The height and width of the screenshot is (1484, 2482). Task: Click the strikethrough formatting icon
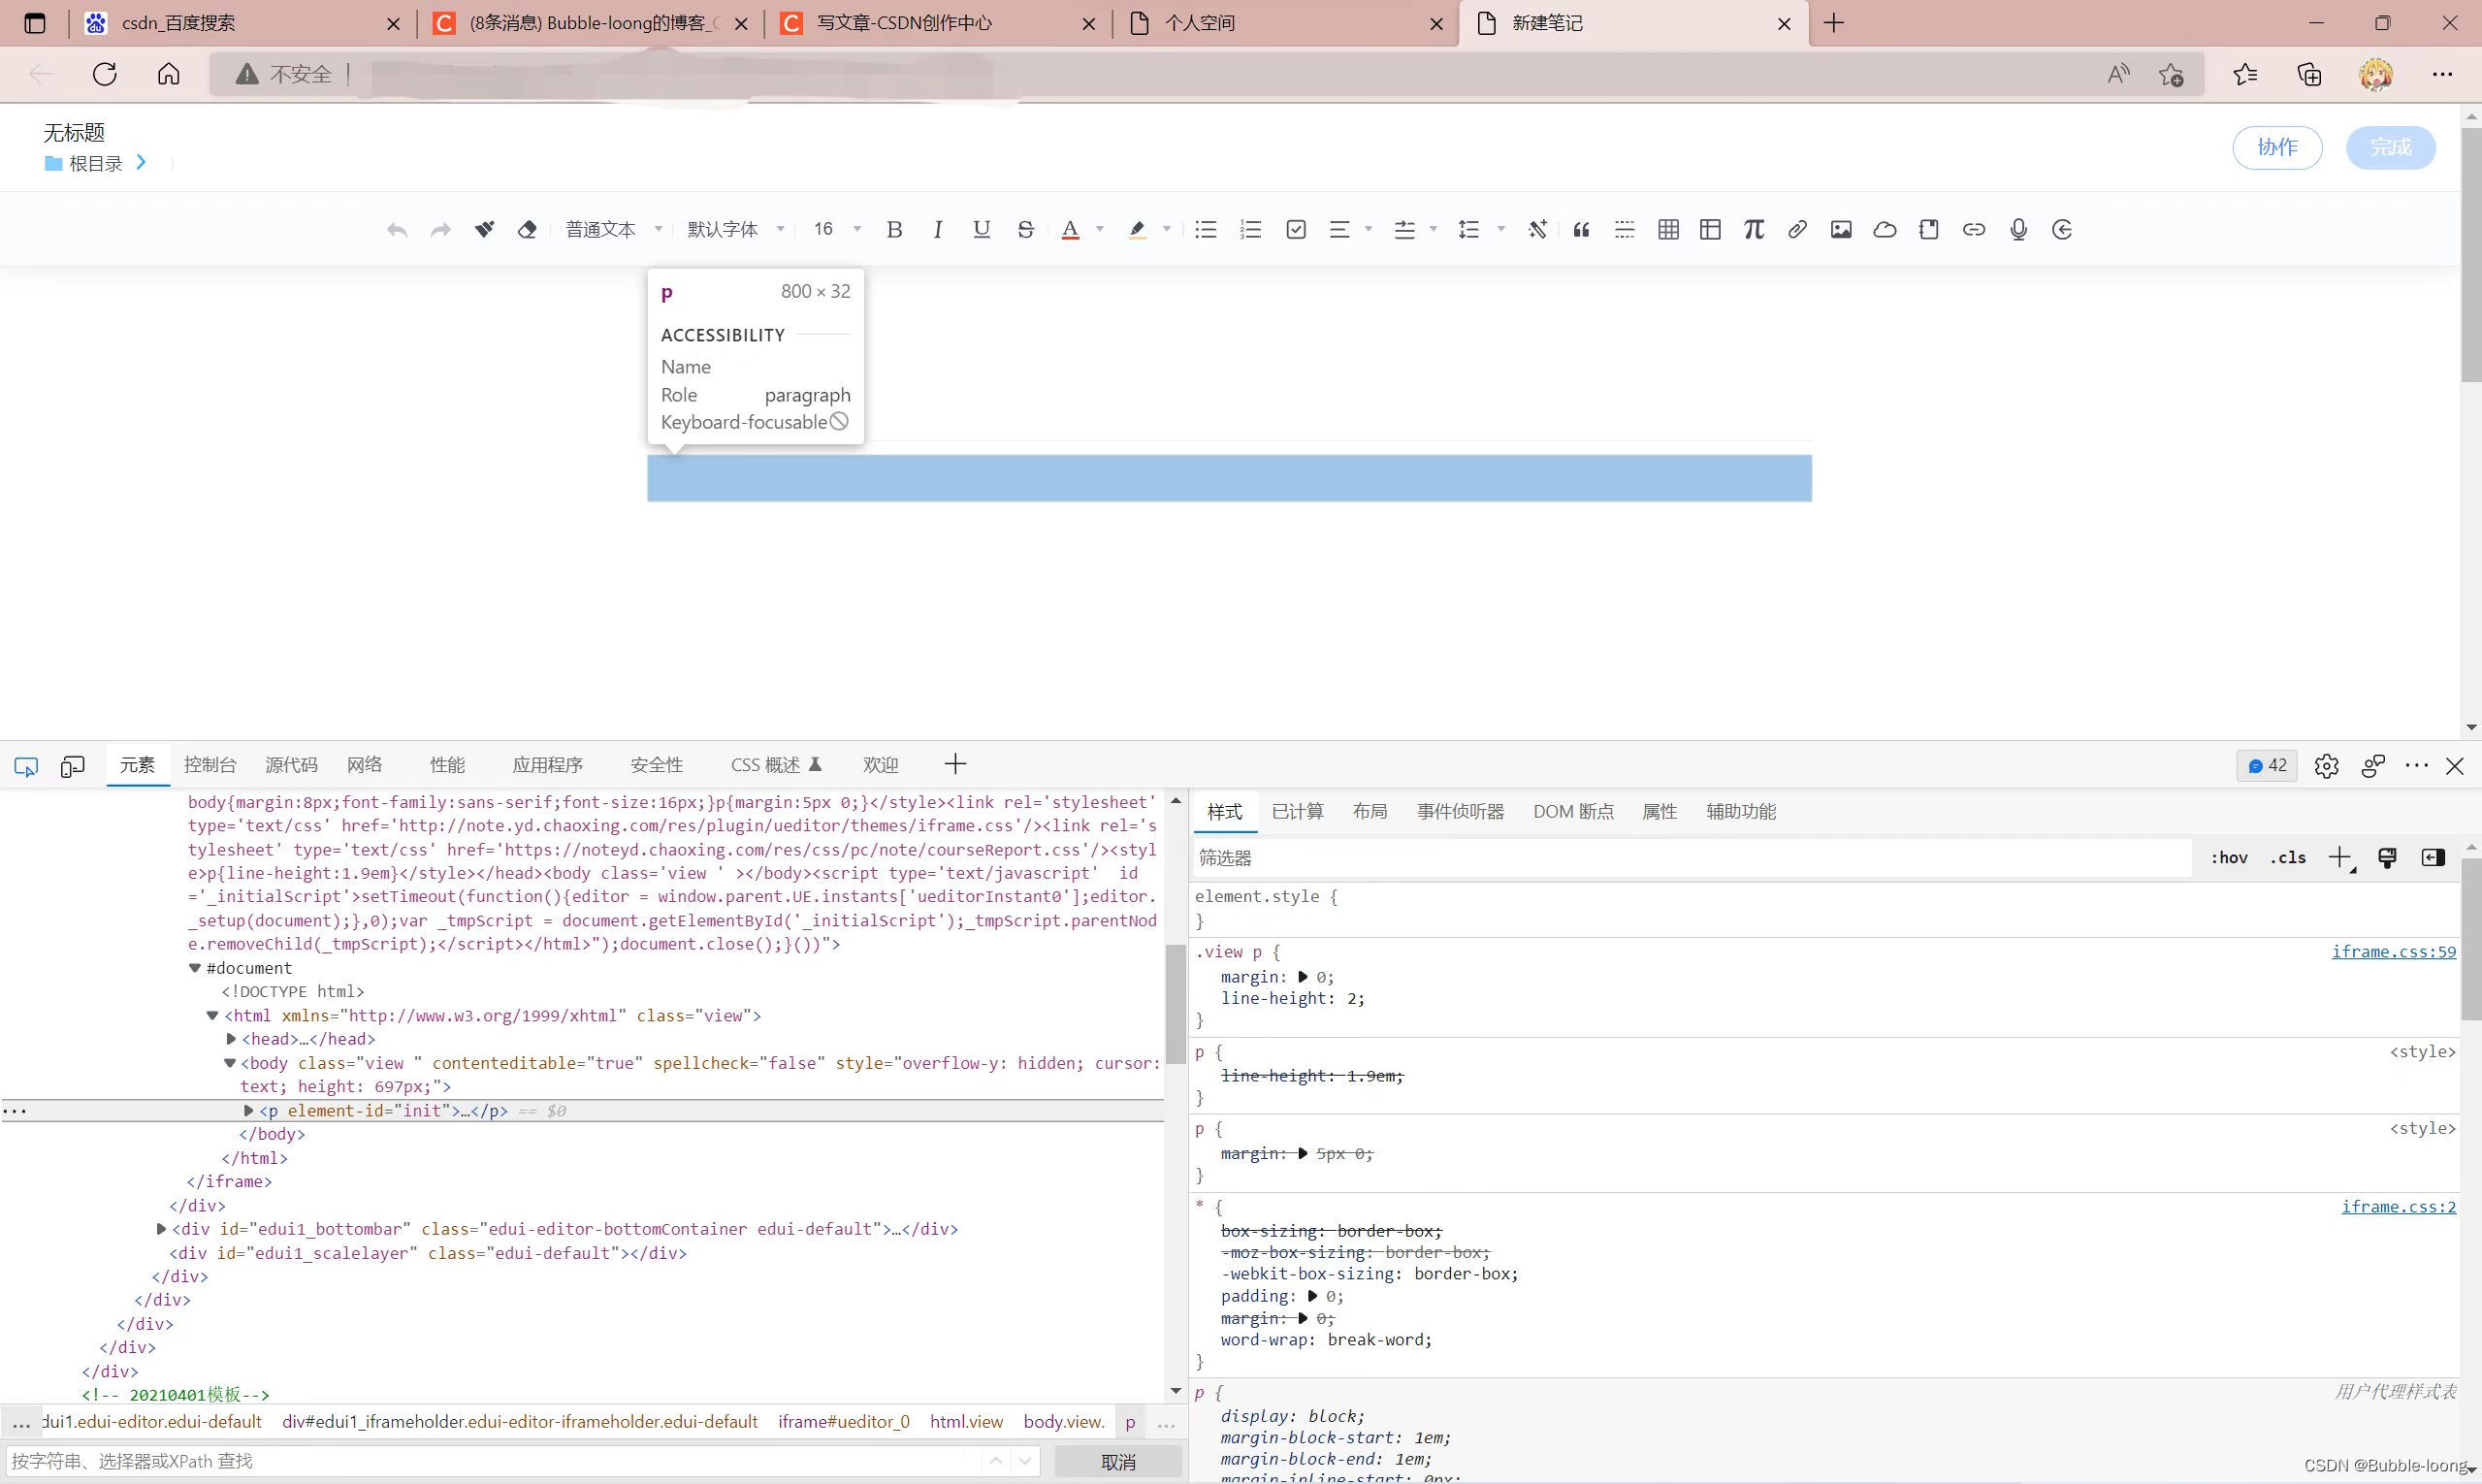[1025, 230]
